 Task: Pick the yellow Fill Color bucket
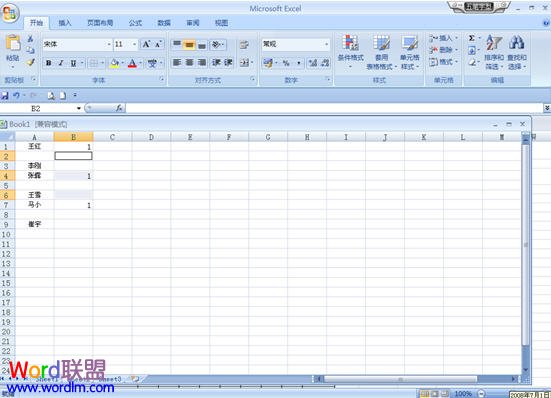(x=114, y=63)
